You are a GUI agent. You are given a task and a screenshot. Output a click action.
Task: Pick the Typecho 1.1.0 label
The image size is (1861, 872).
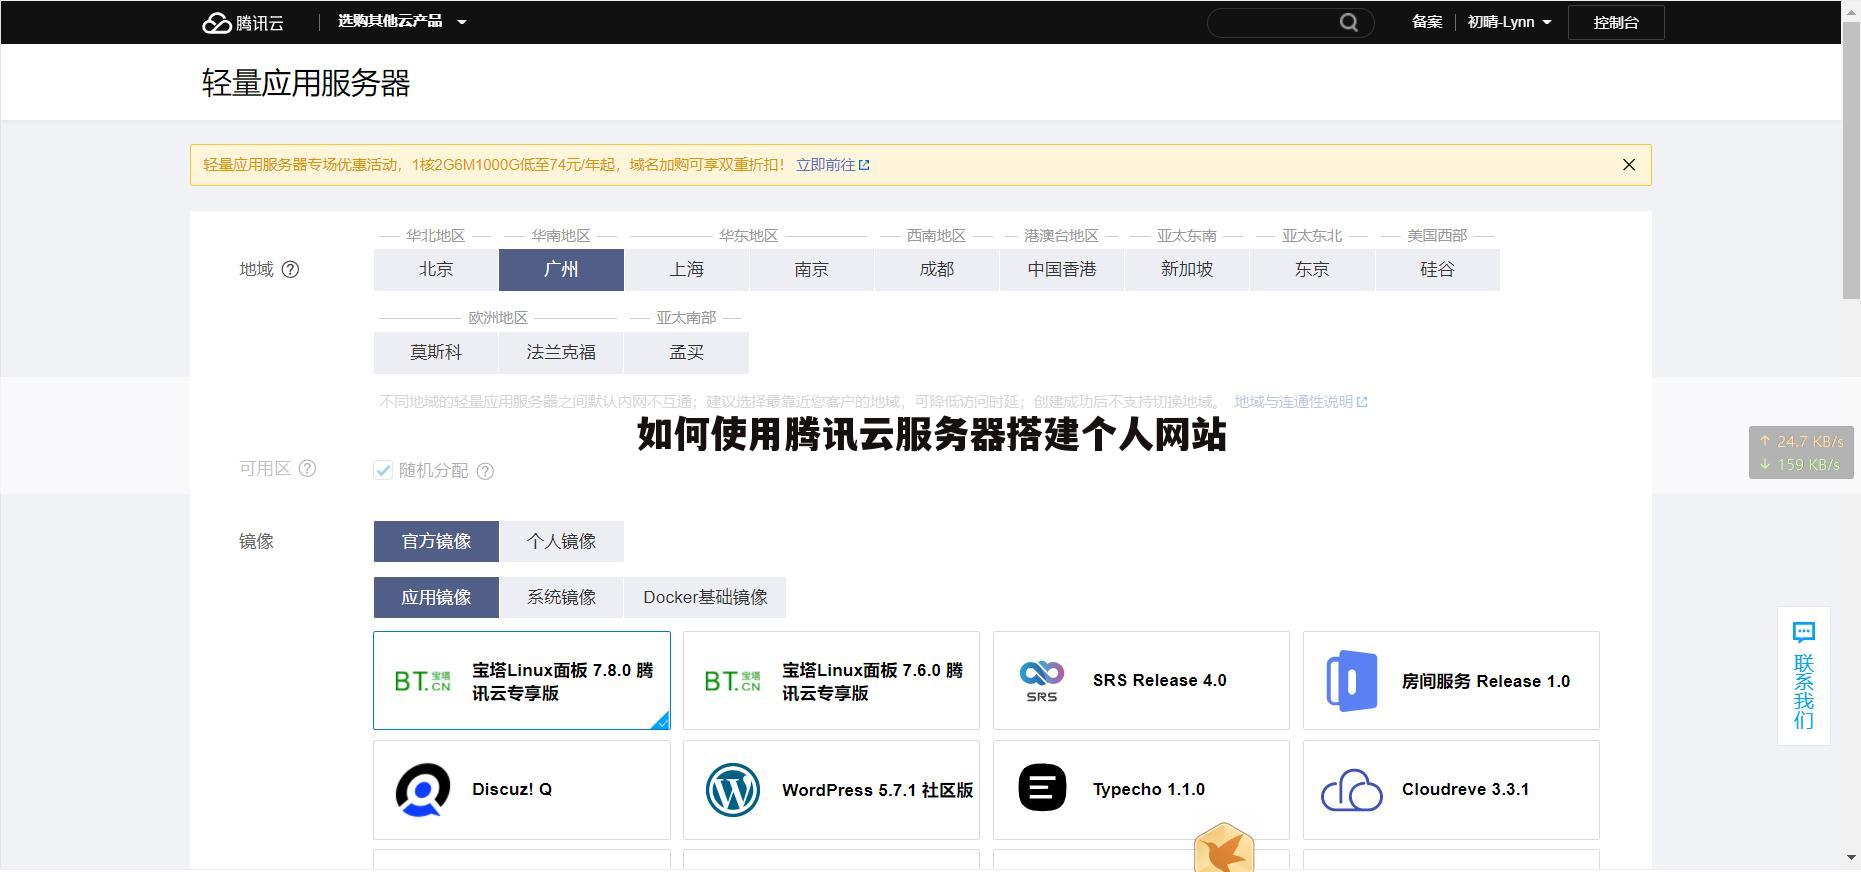1148,789
